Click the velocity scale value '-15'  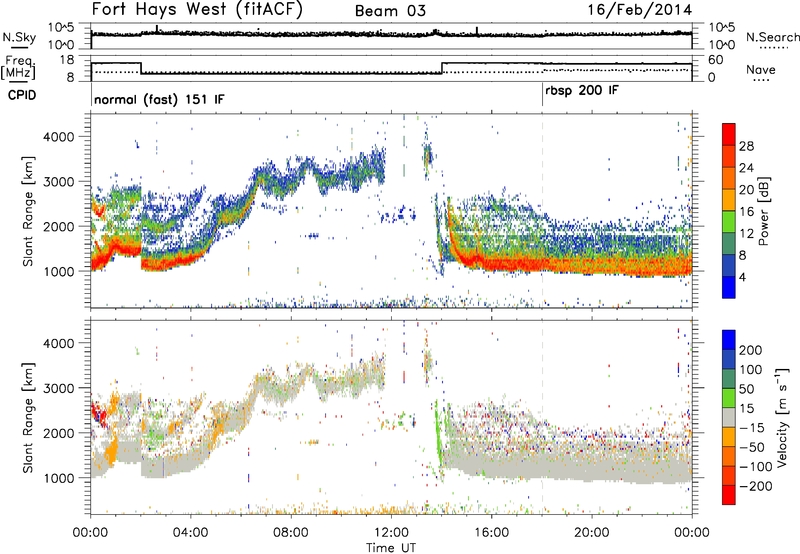(751, 428)
